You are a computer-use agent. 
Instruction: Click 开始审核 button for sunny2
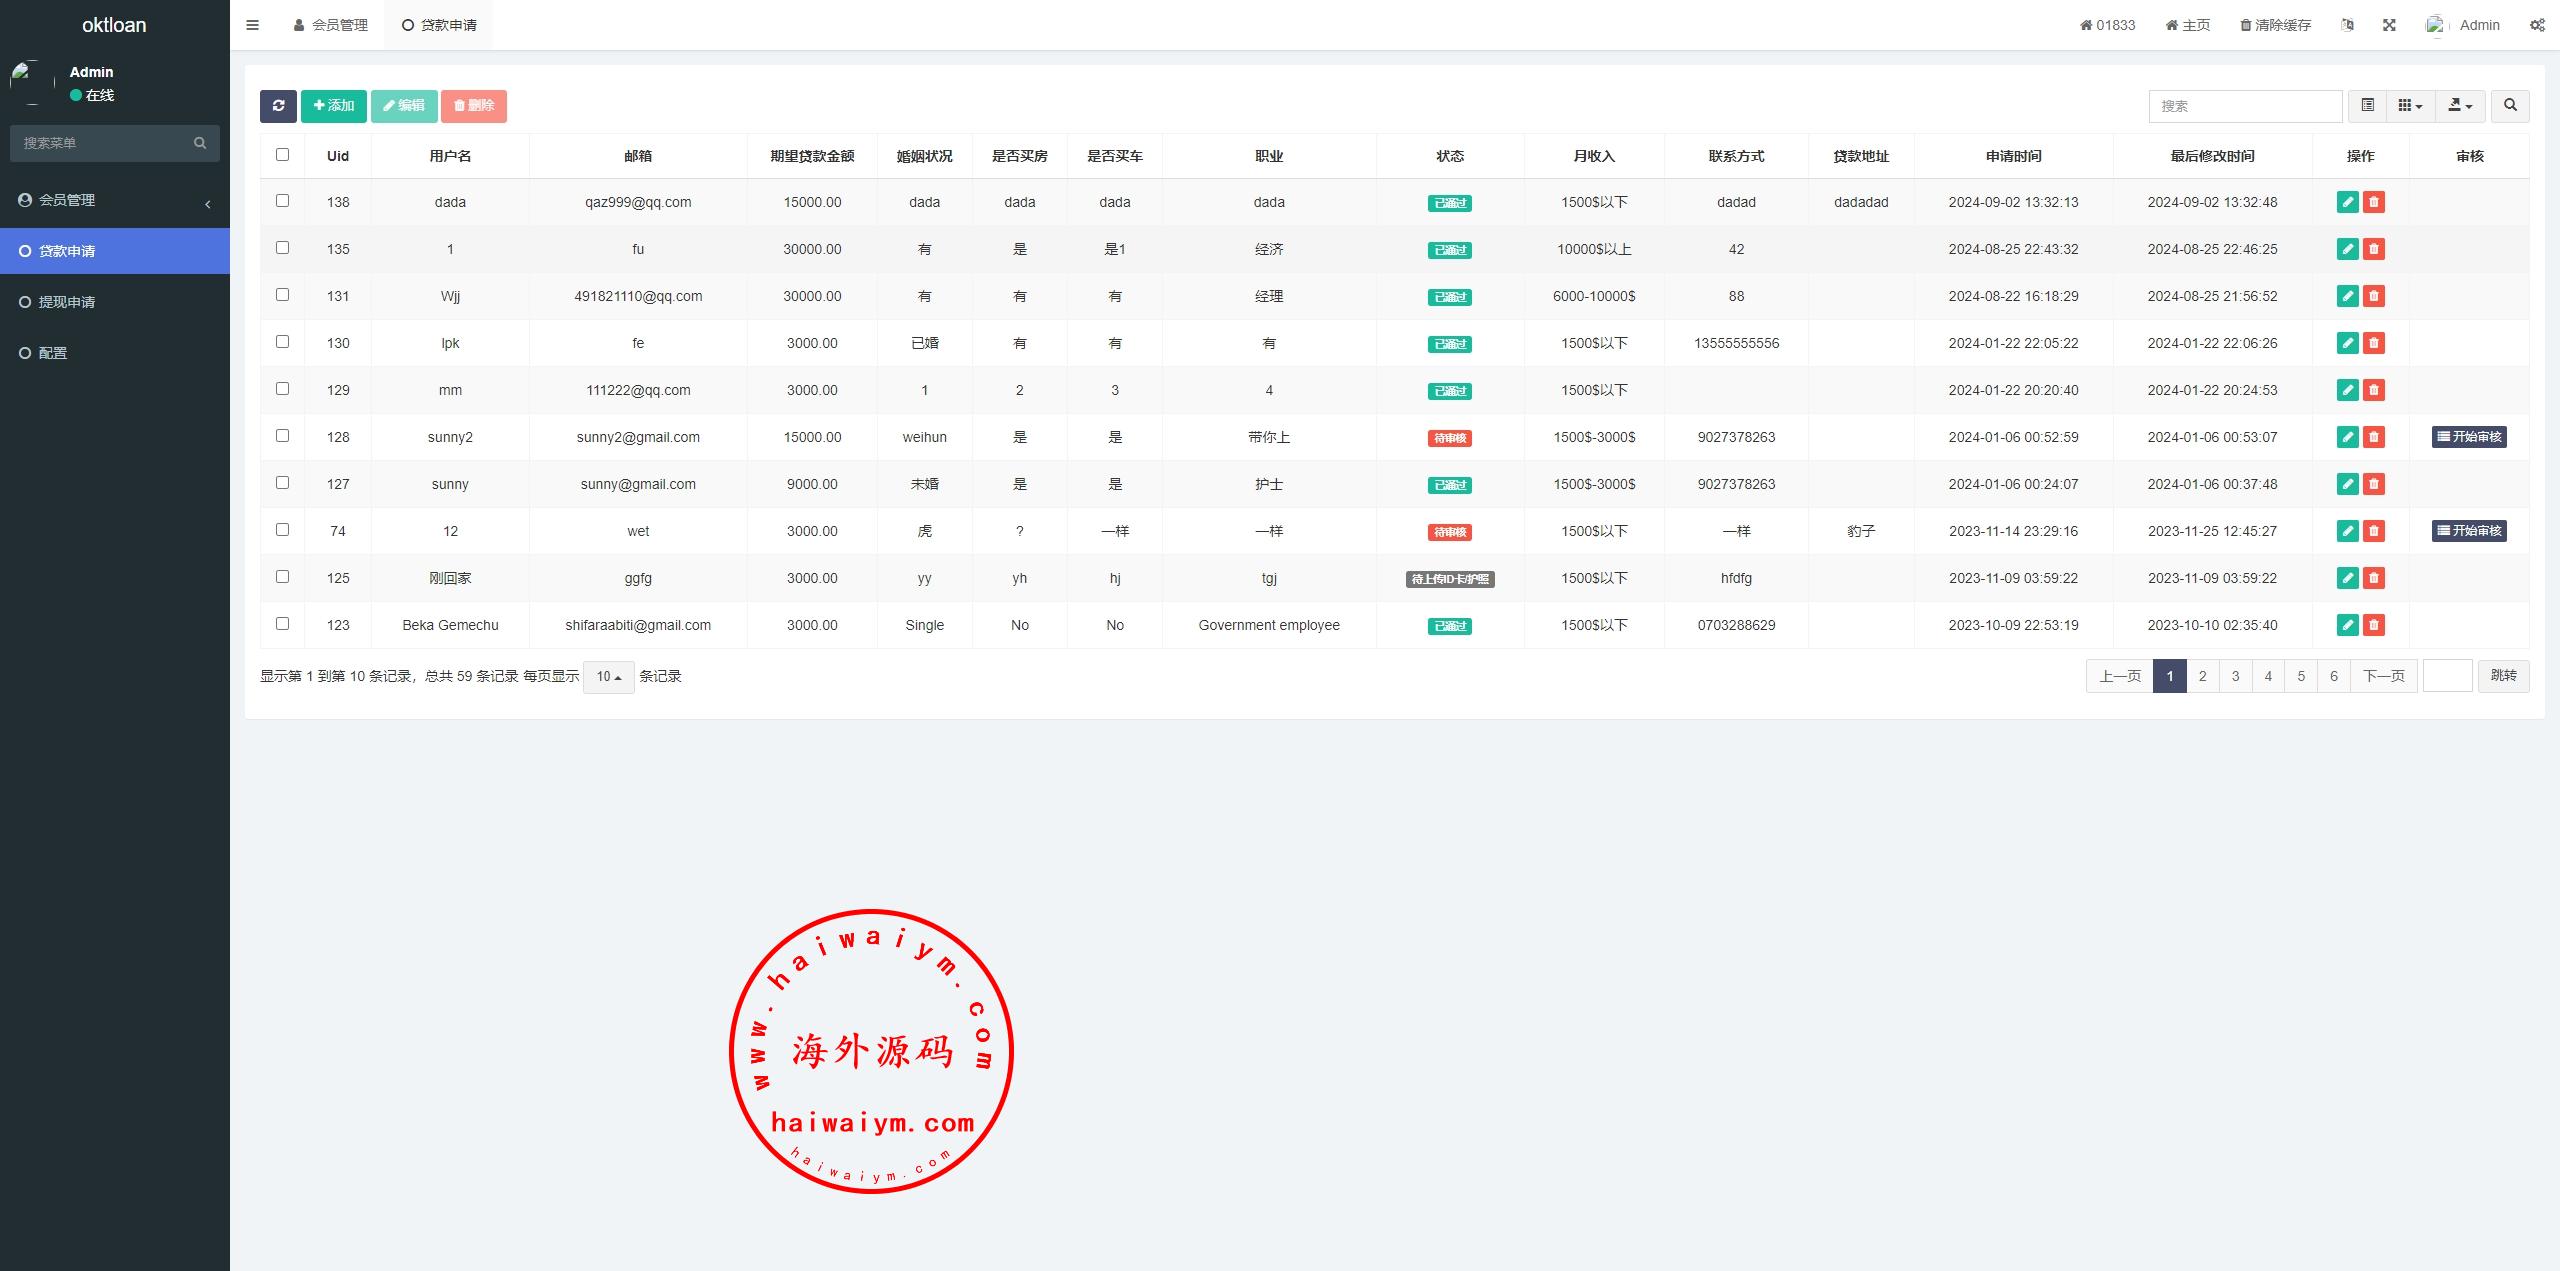point(2469,437)
